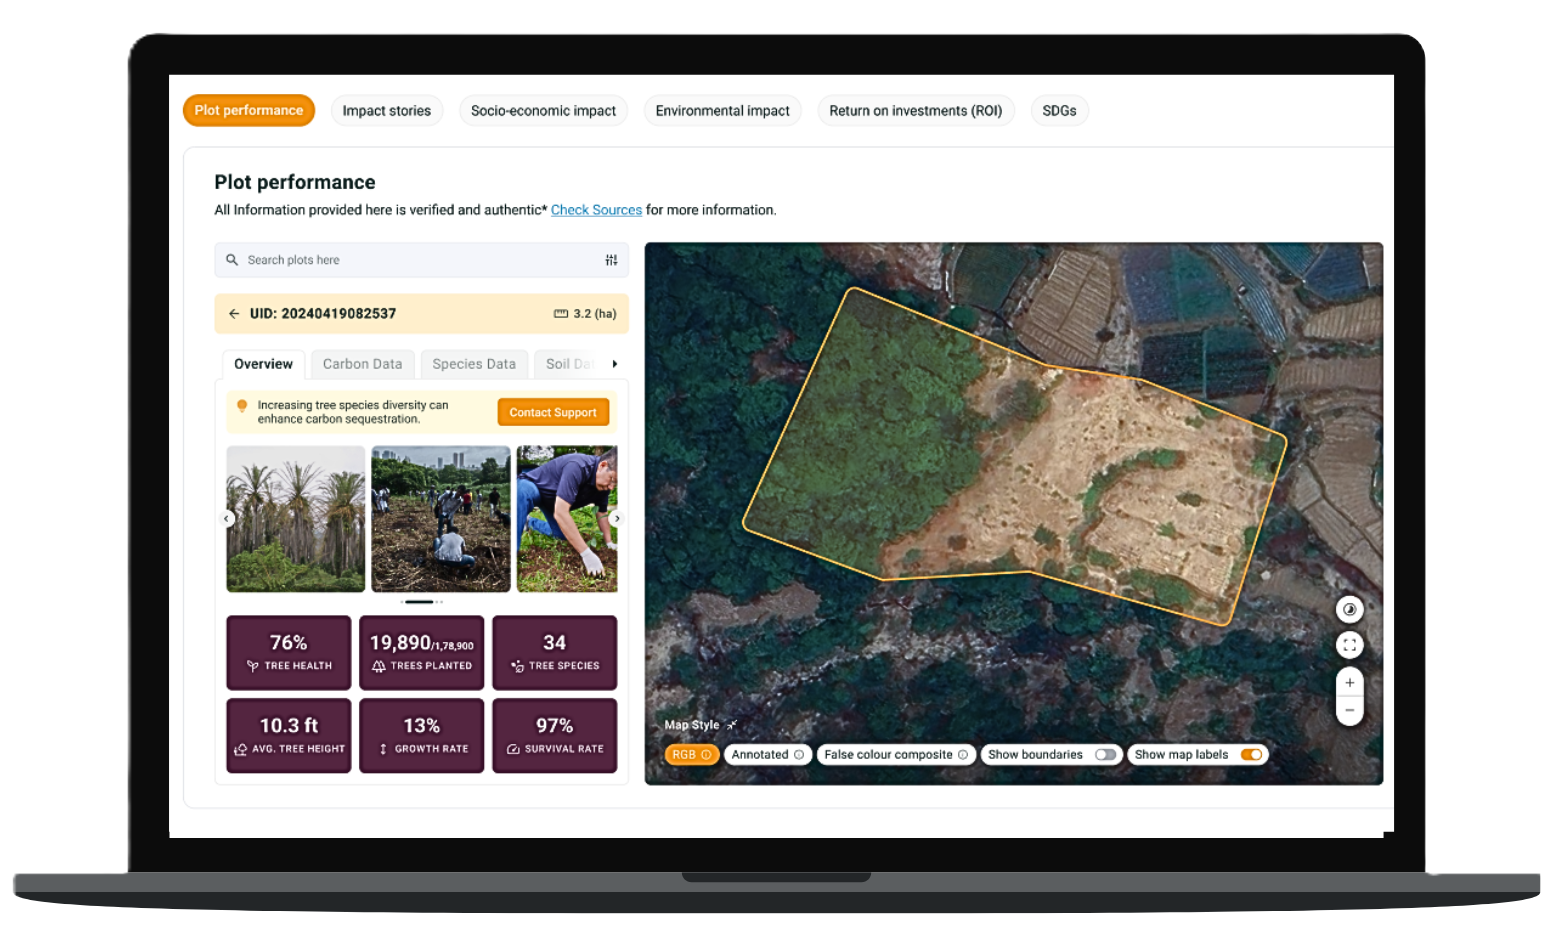The height and width of the screenshot is (934, 1553).
Task: Zoom out on the satellite map
Action: pyautogui.click(x=1349, y=710)
